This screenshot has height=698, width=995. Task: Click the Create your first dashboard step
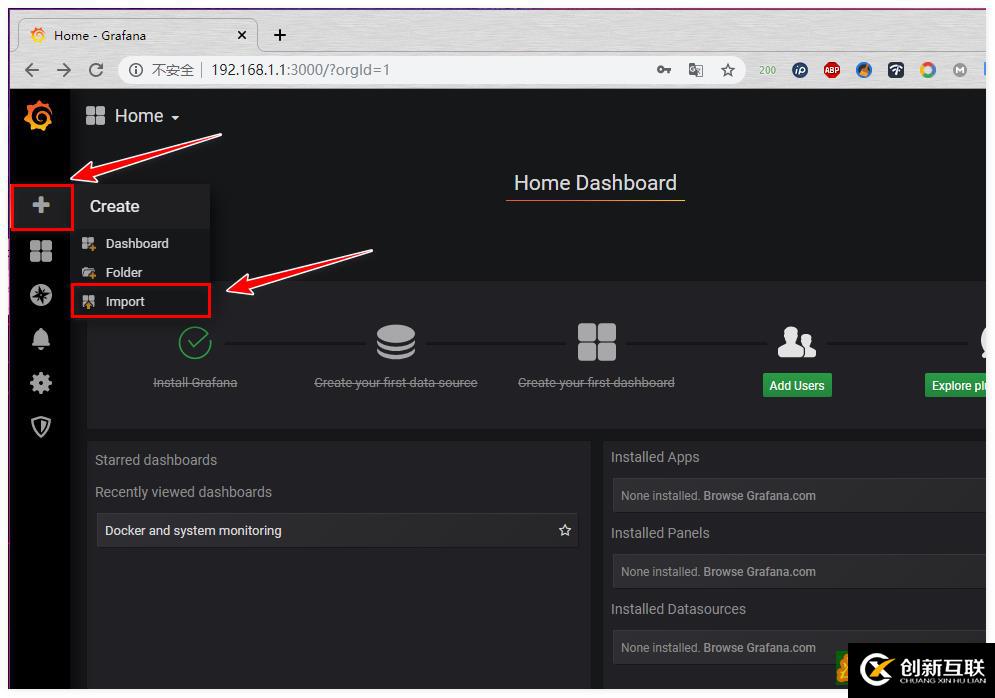coord(596,383)
